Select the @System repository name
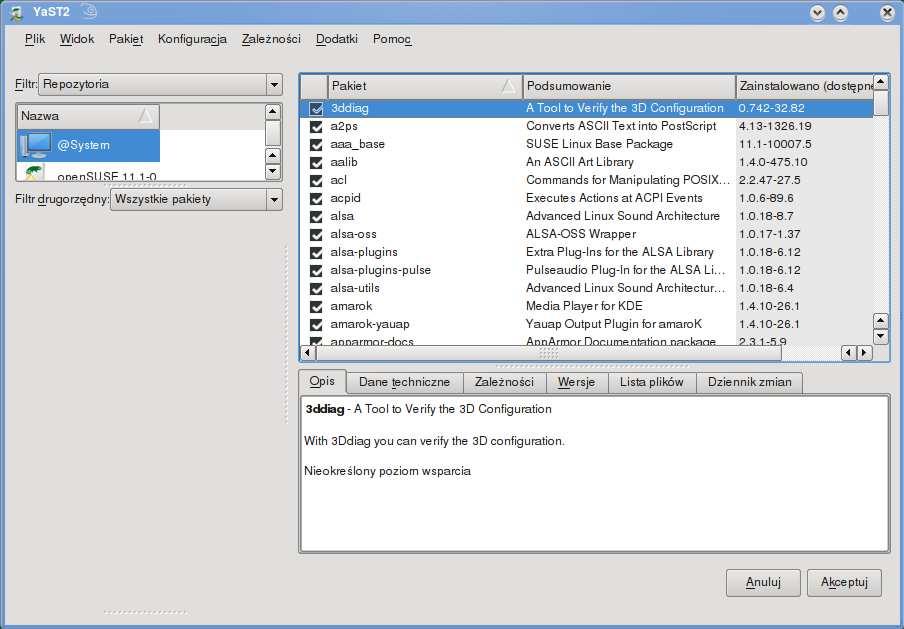This screenshot has height=629, width=904. (x=84, y=145)
